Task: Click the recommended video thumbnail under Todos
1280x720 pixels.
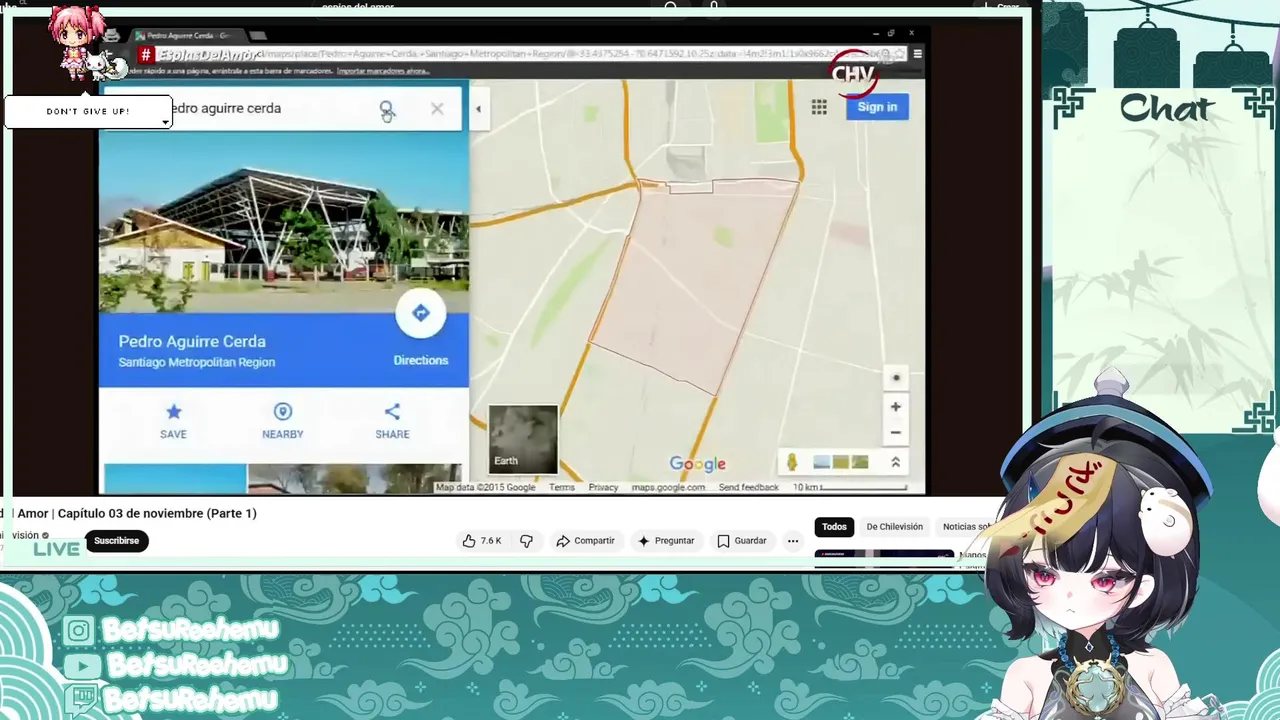Action: point(884,559)
